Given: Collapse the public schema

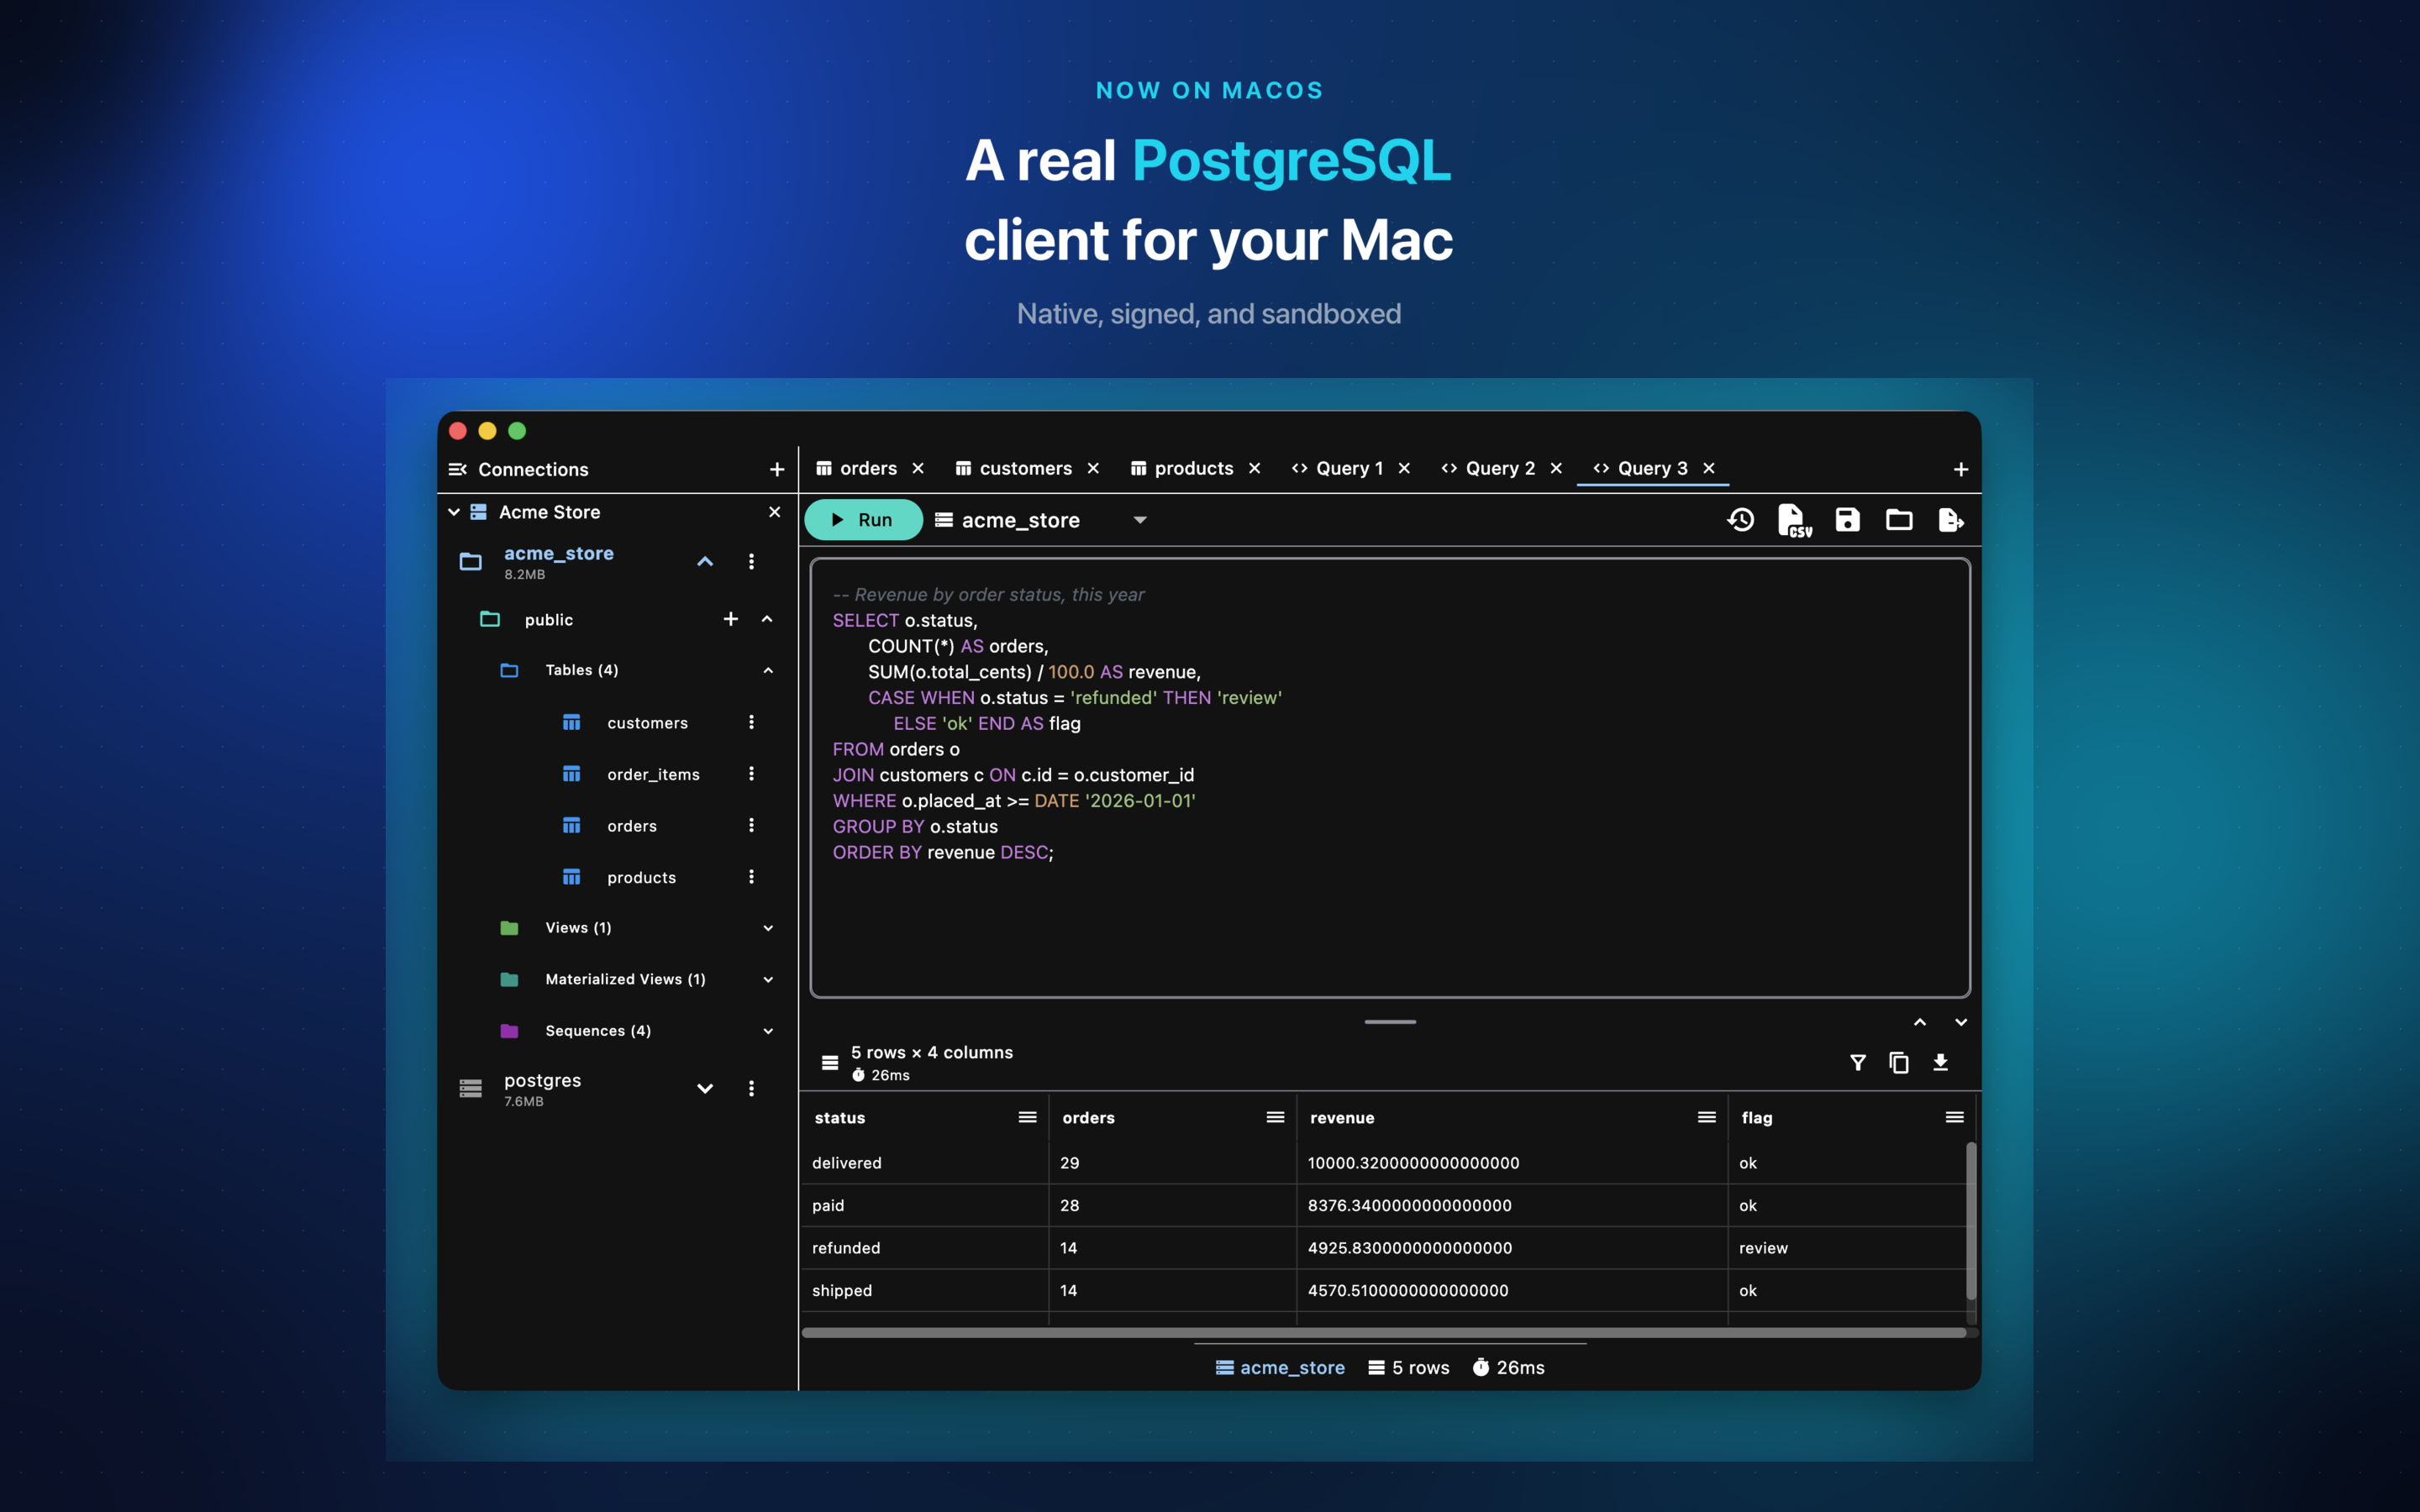Looking at the screenshot, I should click(x=767, y=619).
